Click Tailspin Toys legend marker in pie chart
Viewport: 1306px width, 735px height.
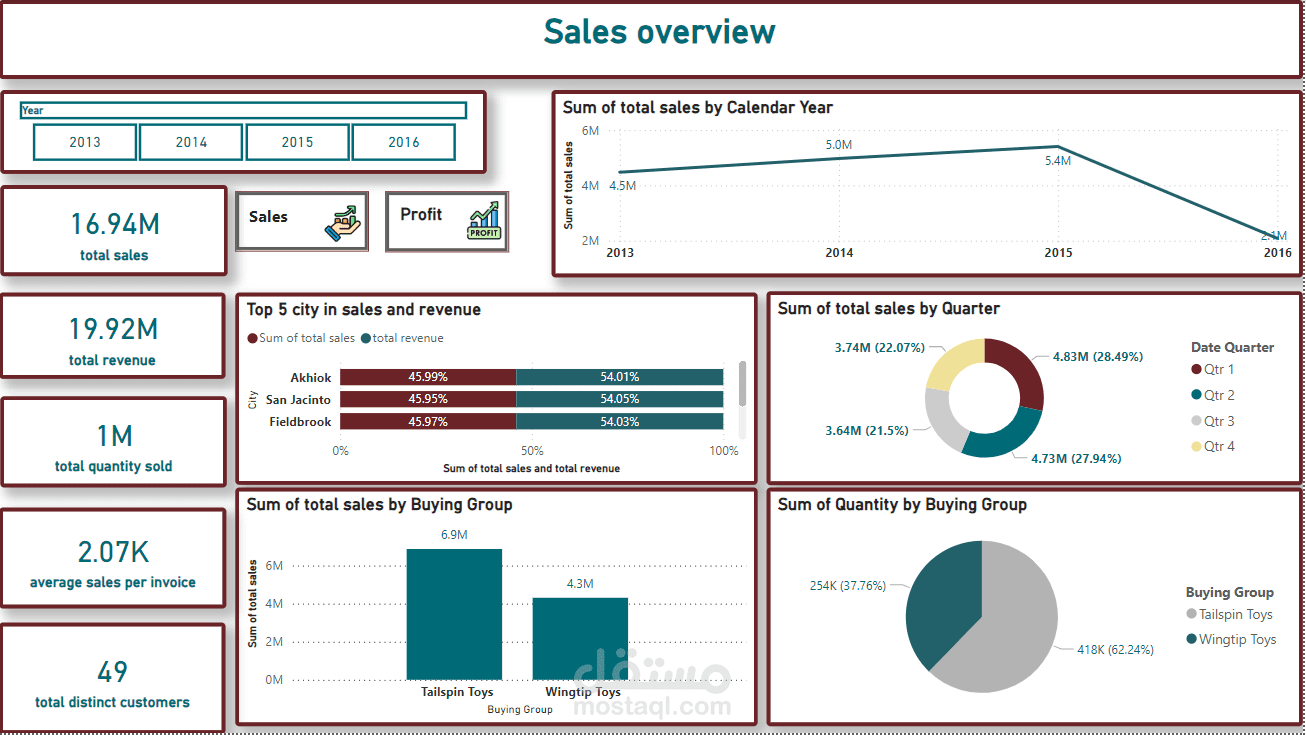1191,615
